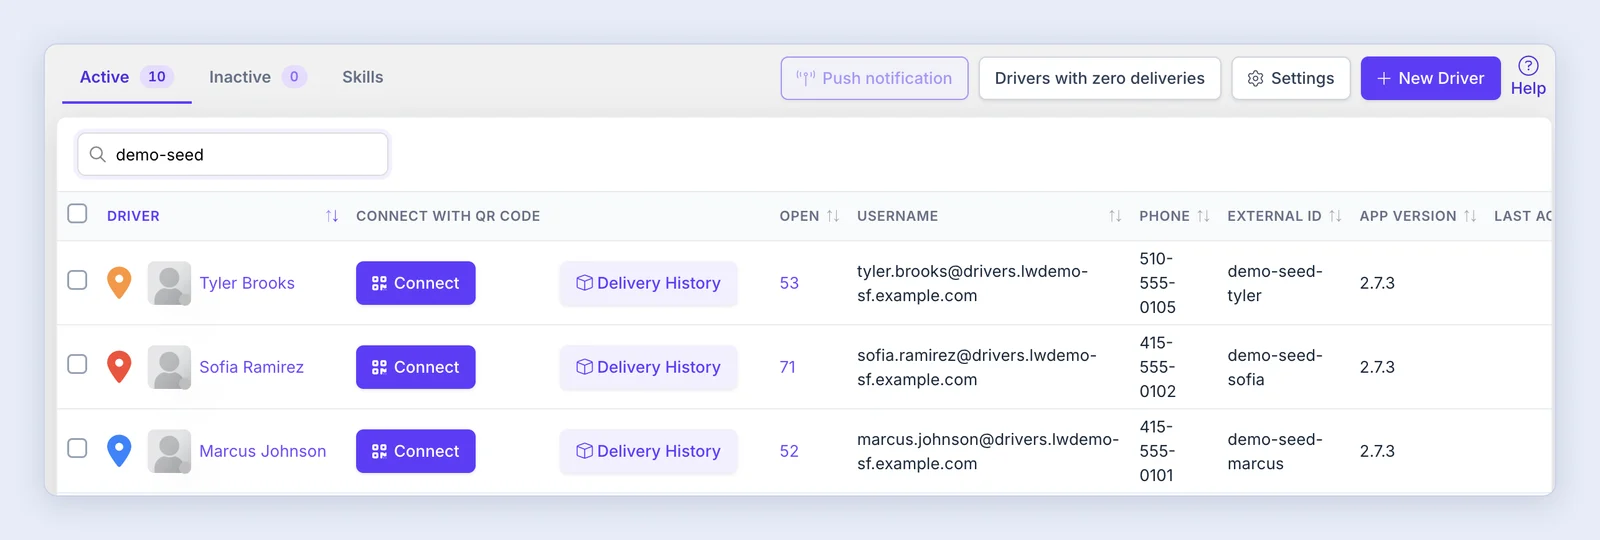Click open deliveries count 52
The height and width of the screenshot is (540, 1600).
[x=789, y=451]
